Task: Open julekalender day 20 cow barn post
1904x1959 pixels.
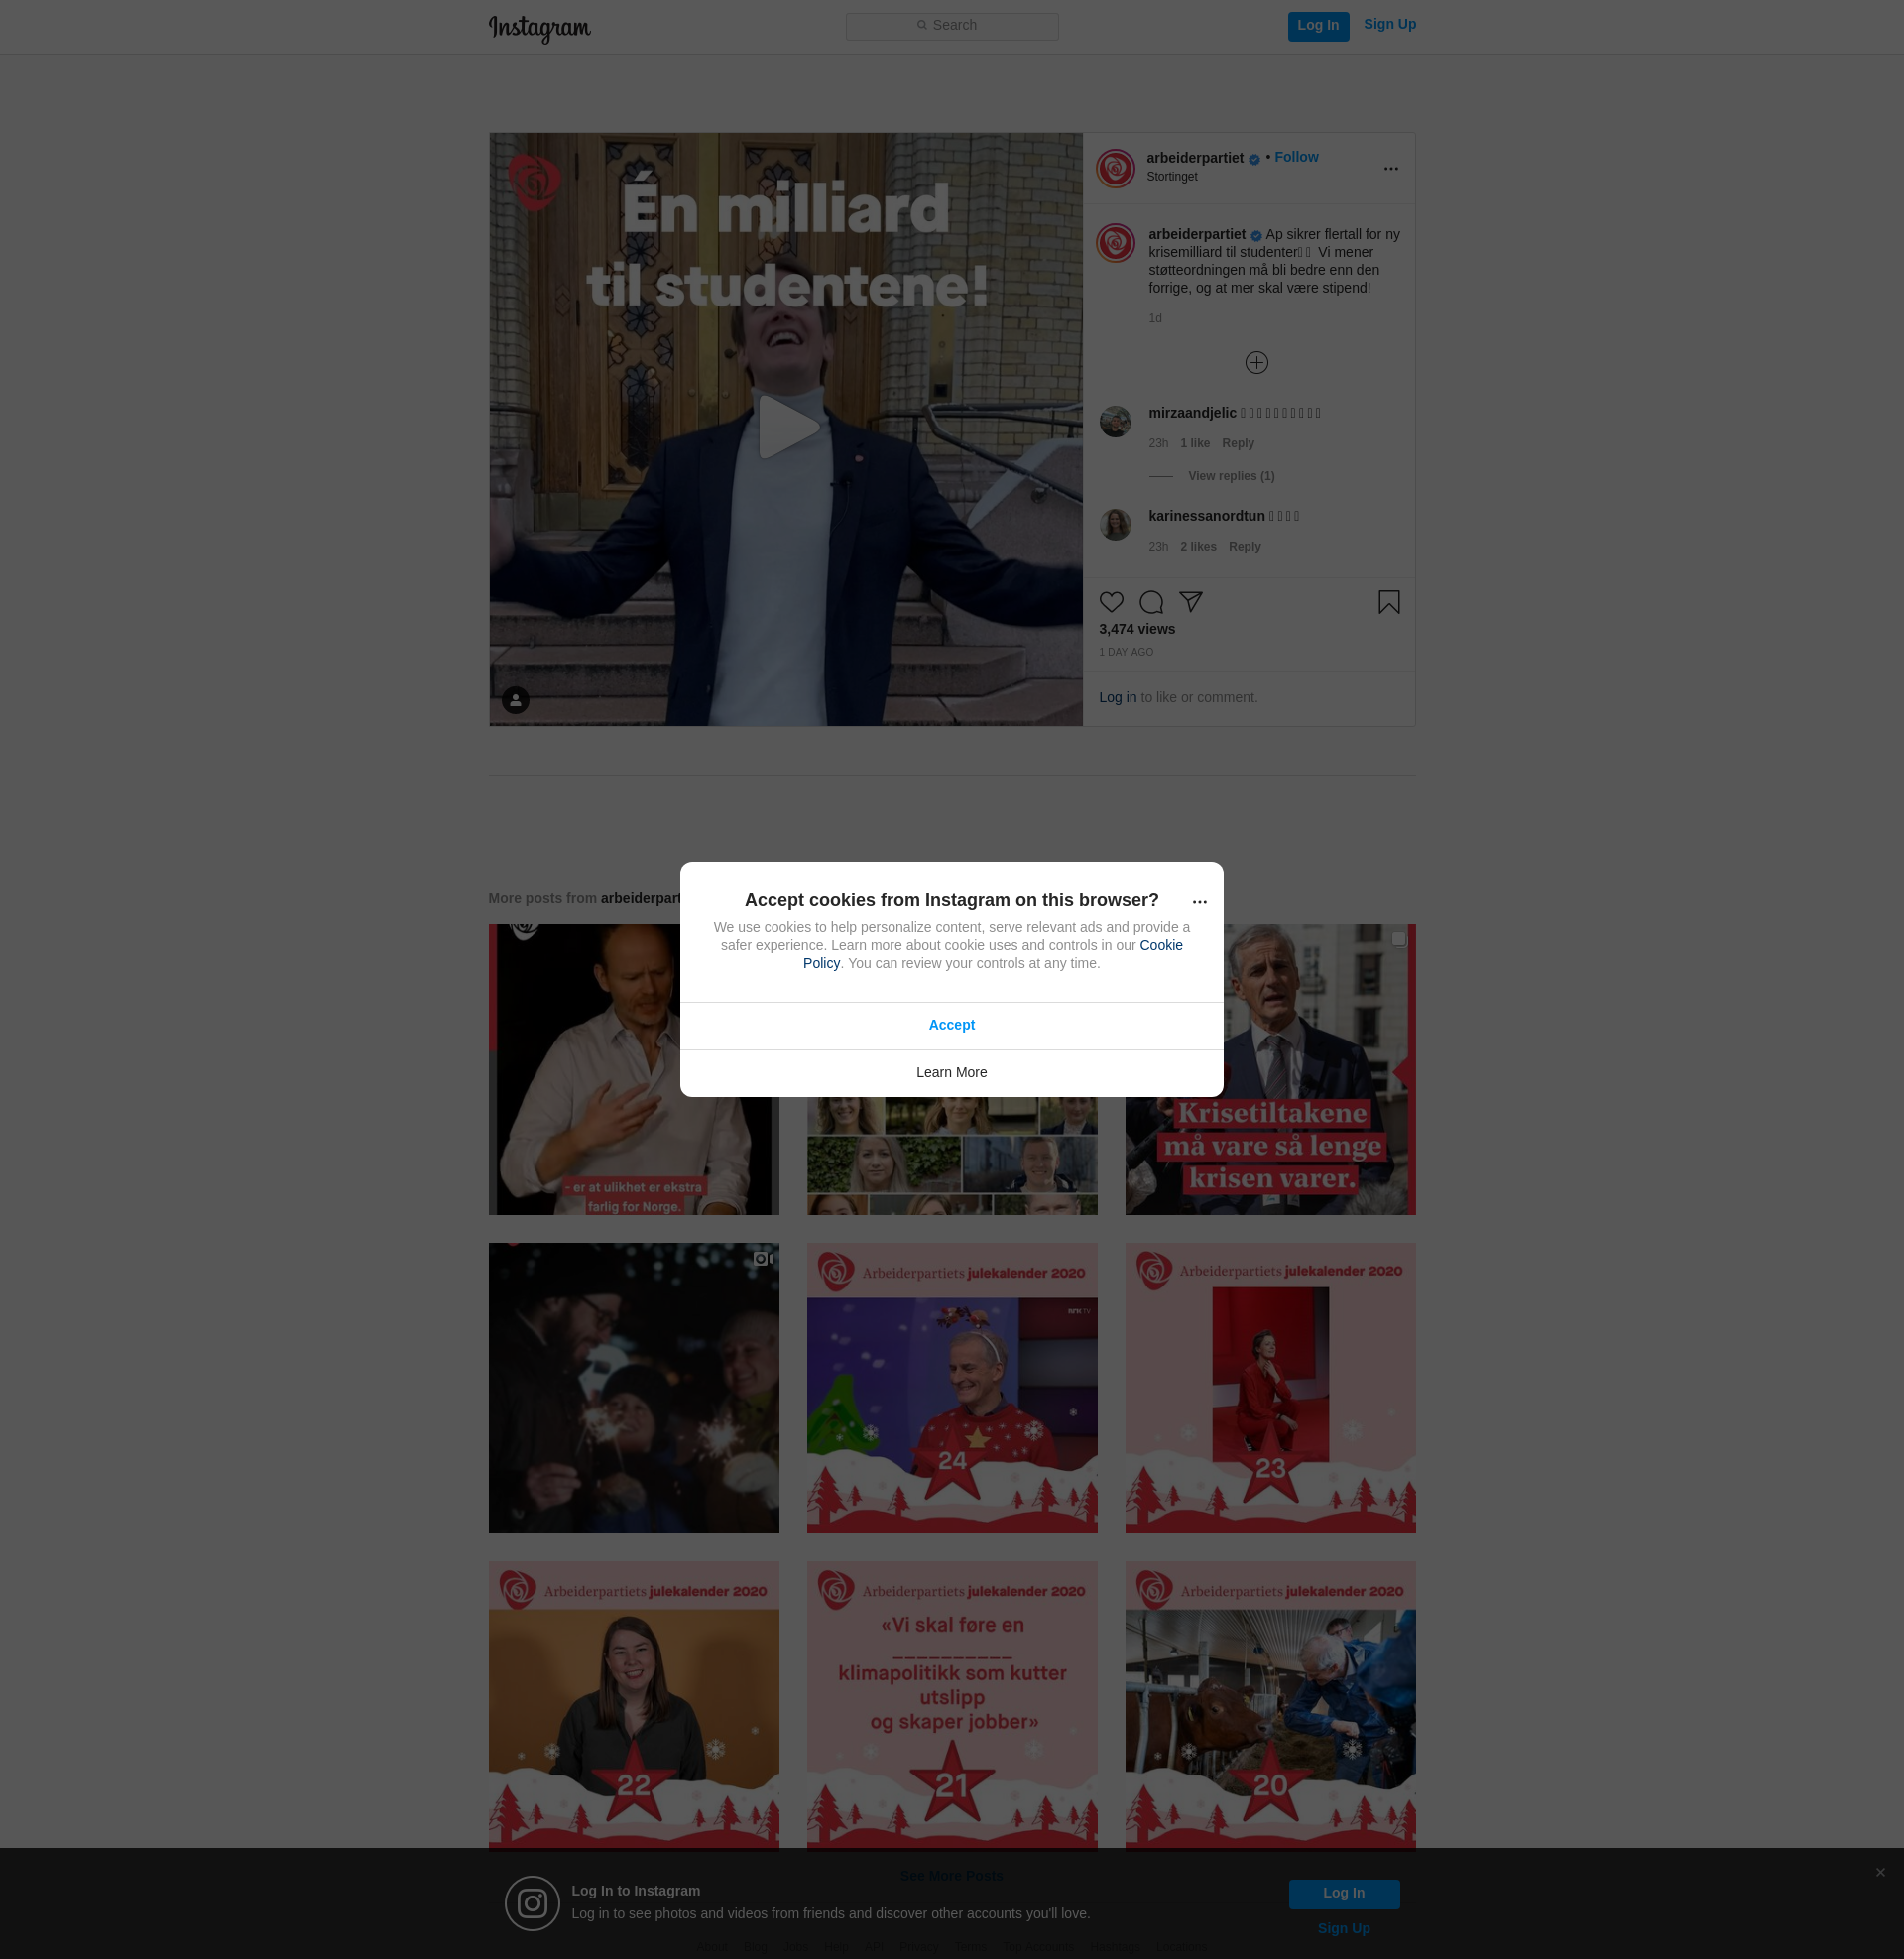Action: (x=1270, y=1707)
